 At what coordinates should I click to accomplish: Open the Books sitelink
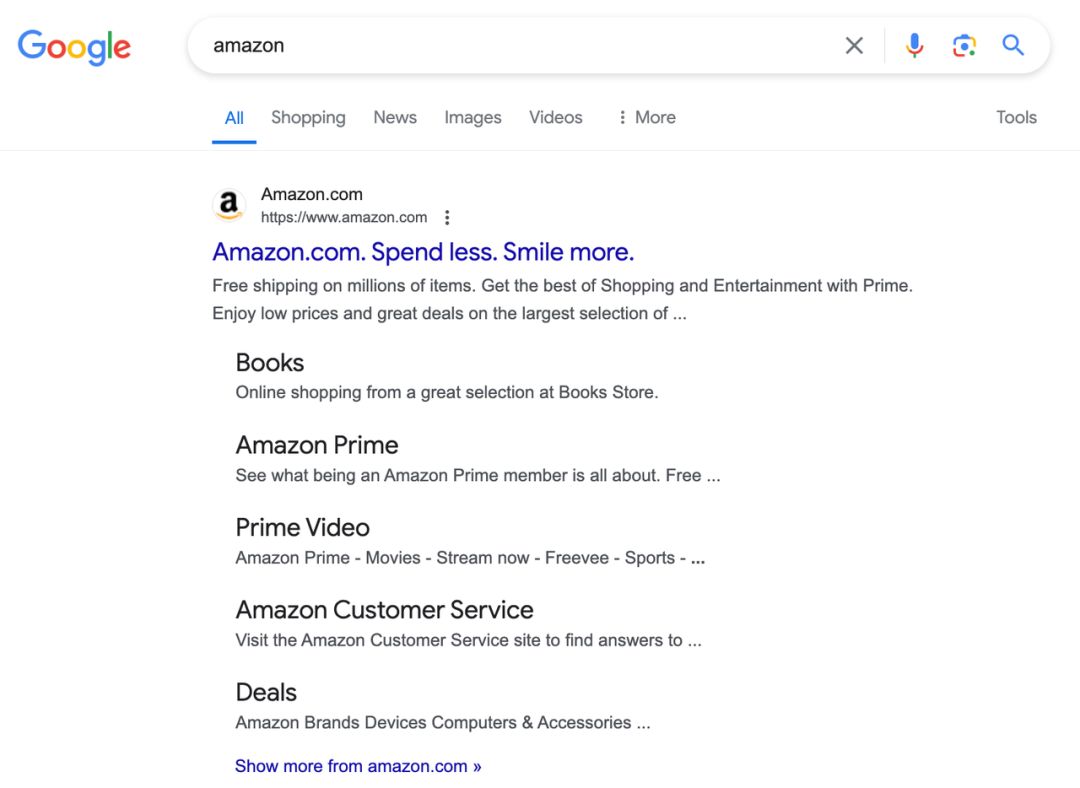click(270, 363)
